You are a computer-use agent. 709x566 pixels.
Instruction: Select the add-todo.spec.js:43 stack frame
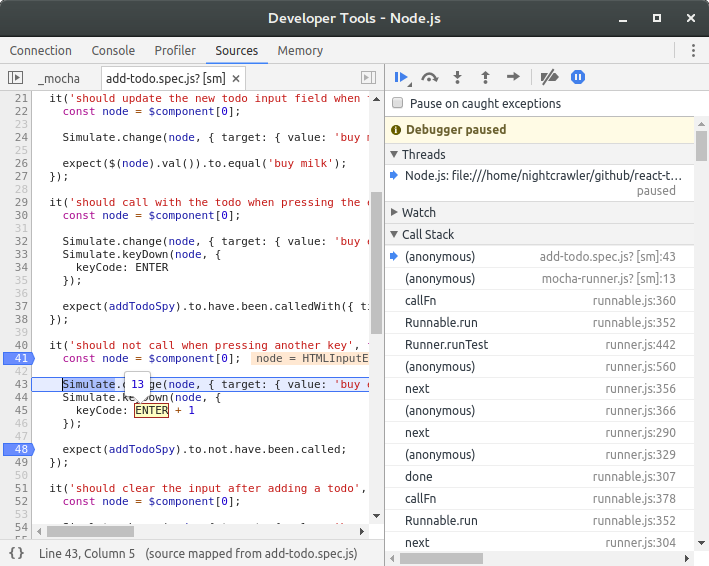pos(539,256)
